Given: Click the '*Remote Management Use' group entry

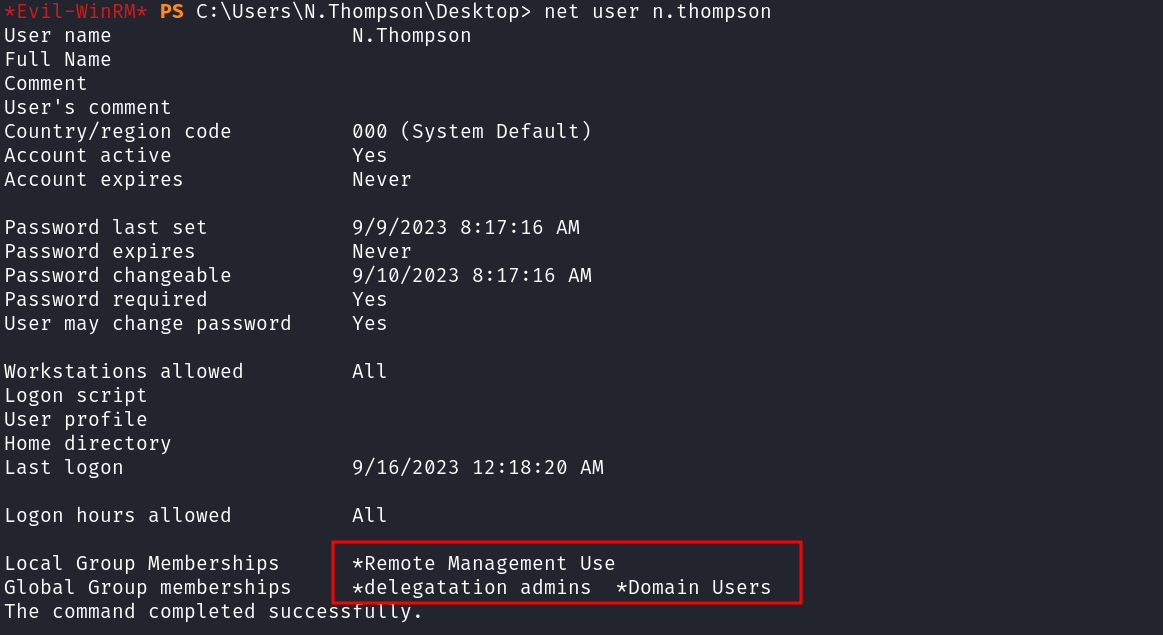Looking at the screenshot, I should (x=483, y=564).
